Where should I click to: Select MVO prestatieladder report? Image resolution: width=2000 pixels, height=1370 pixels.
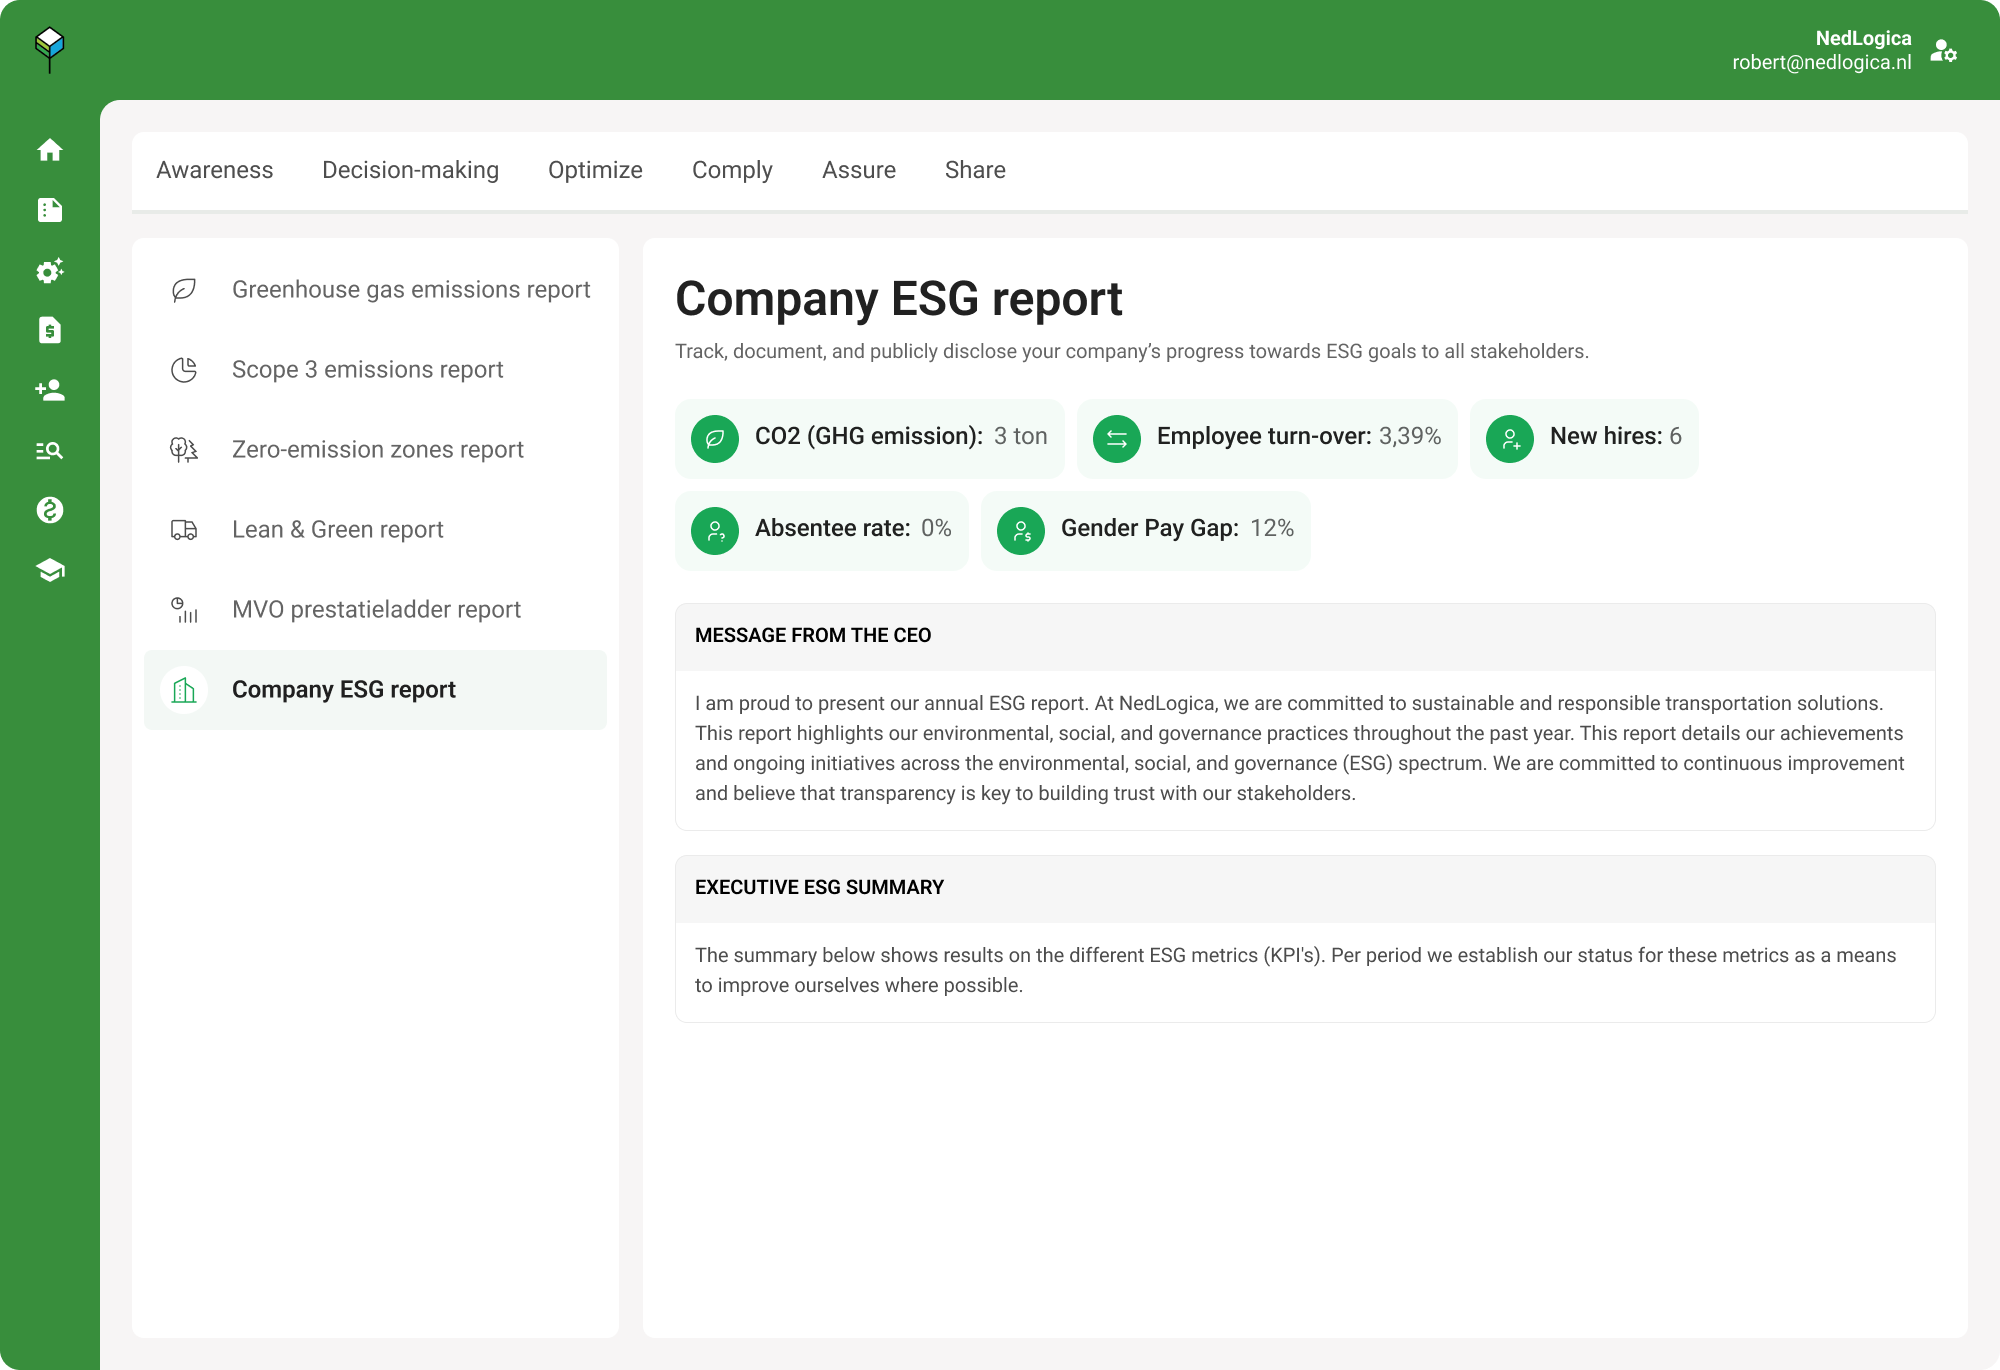tap(376, 610)
